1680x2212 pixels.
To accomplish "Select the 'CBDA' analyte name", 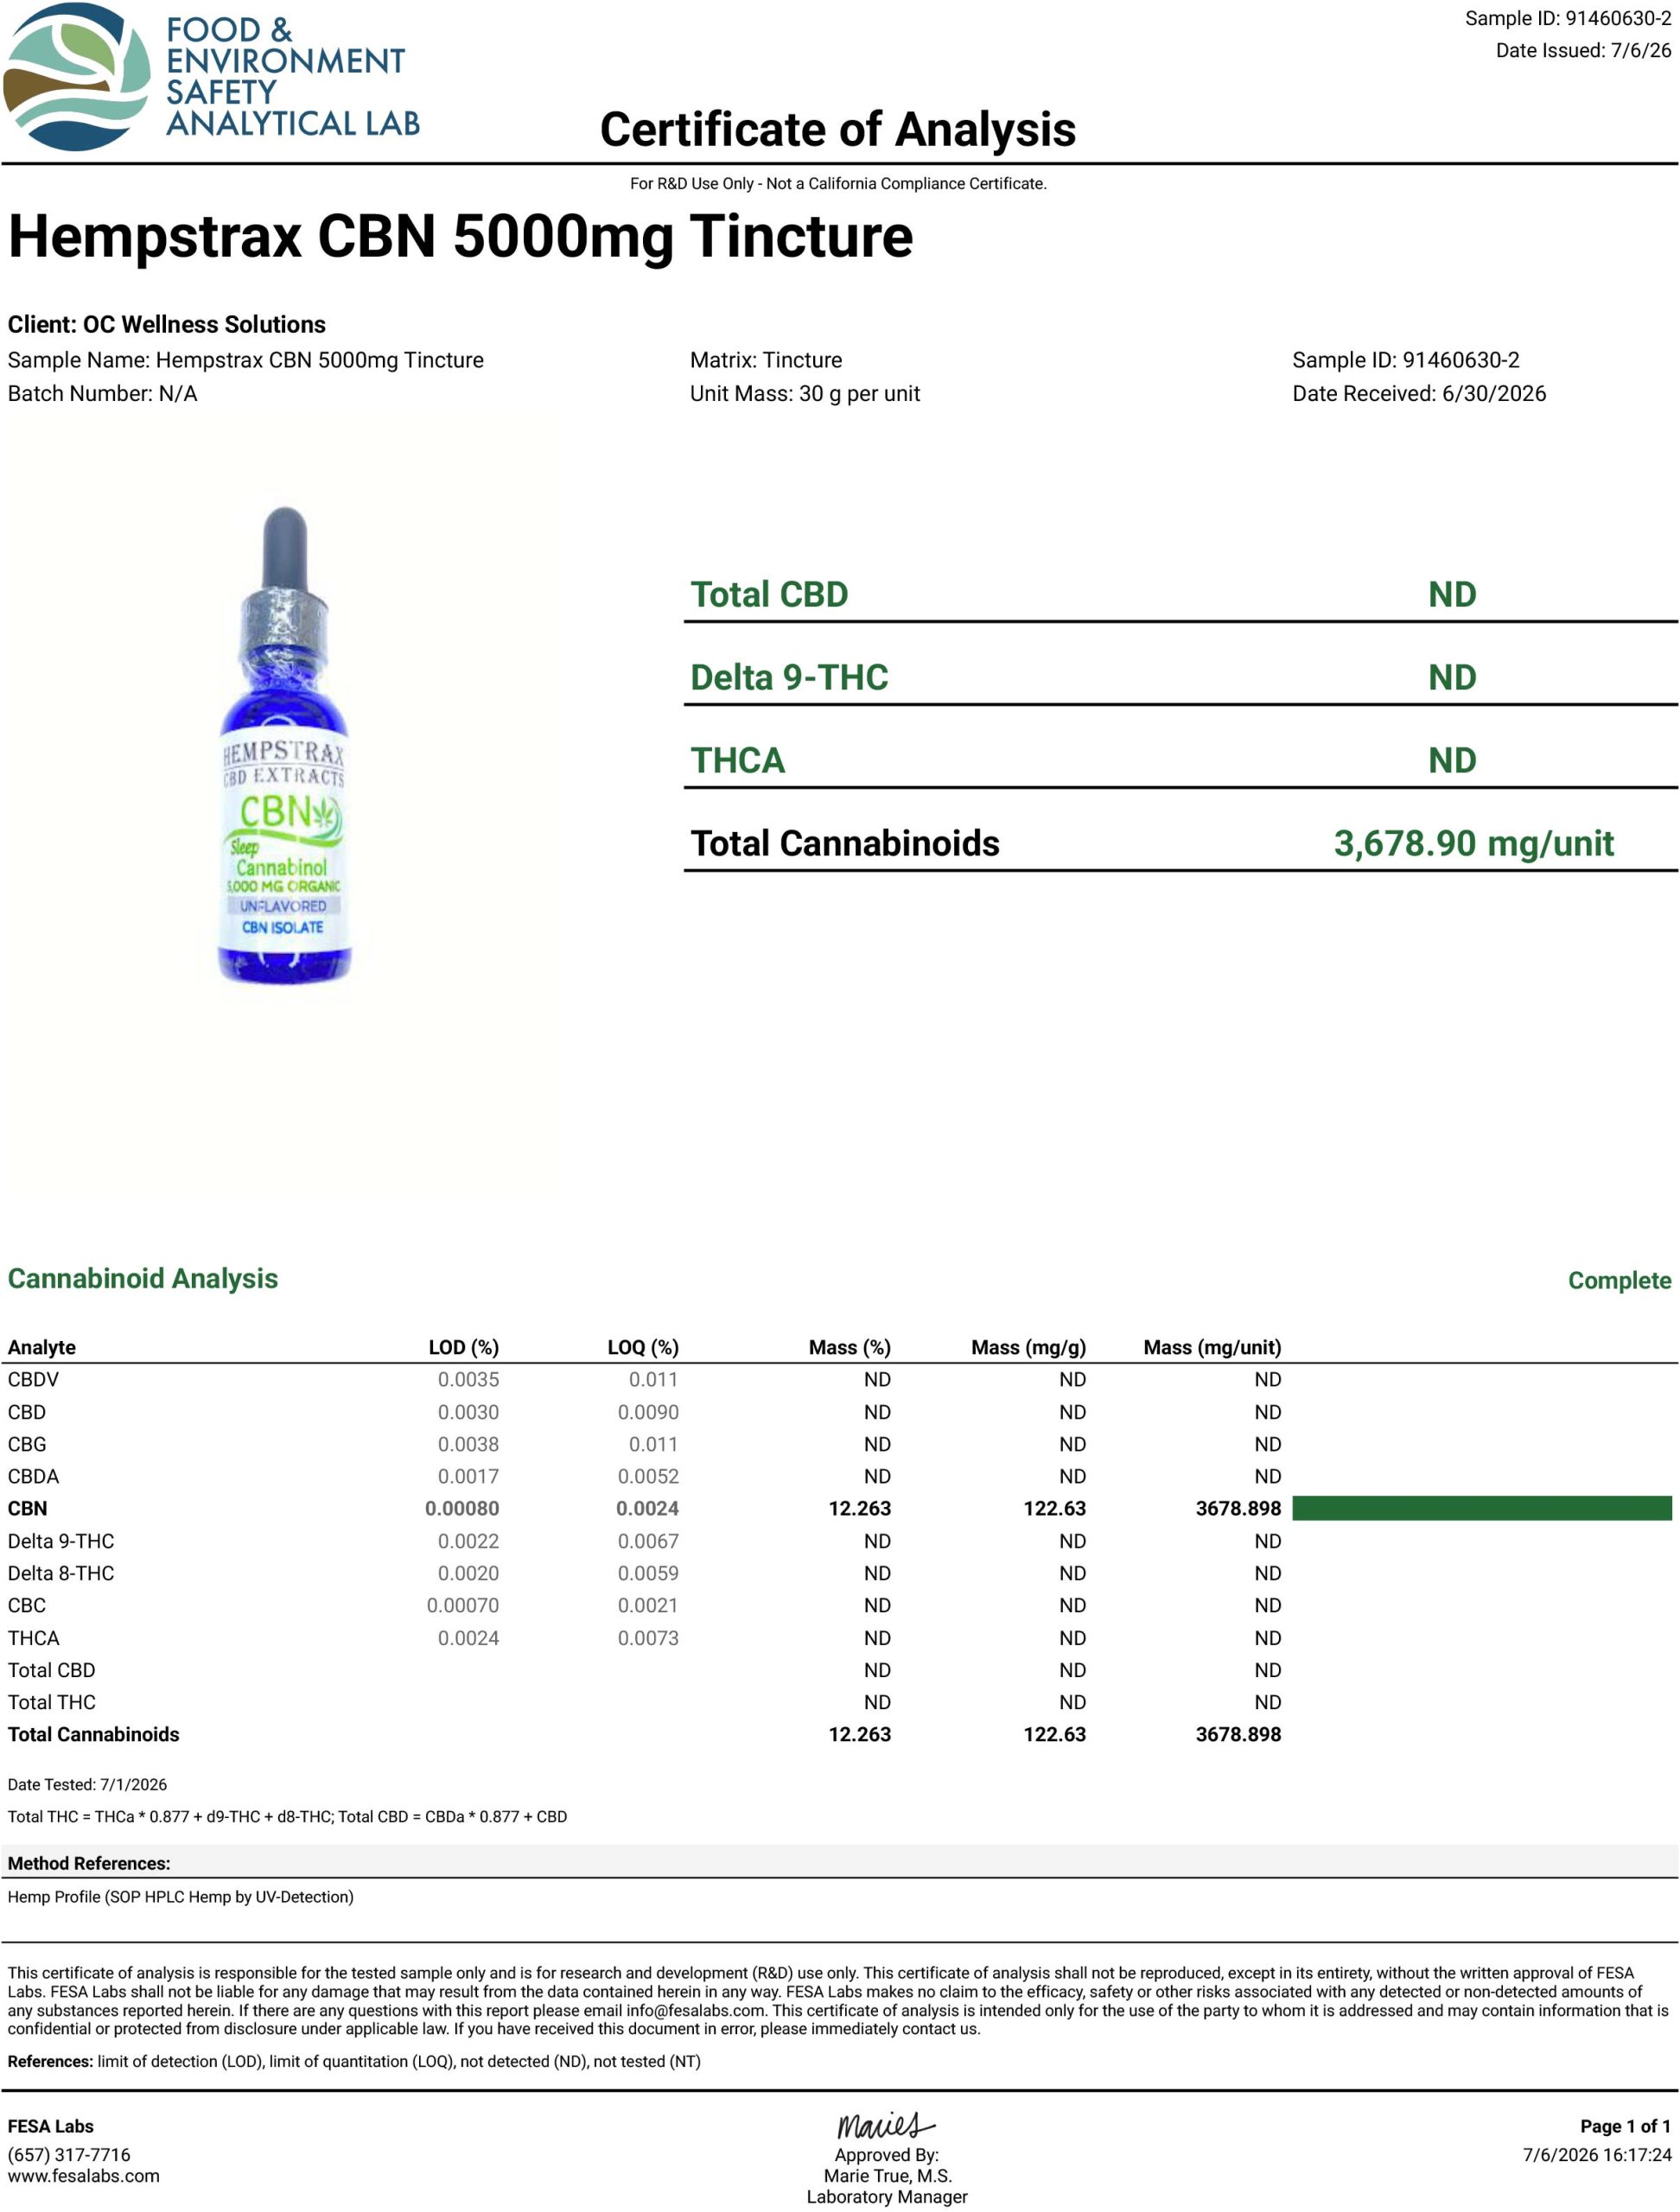I will [x=33, y=1477].
